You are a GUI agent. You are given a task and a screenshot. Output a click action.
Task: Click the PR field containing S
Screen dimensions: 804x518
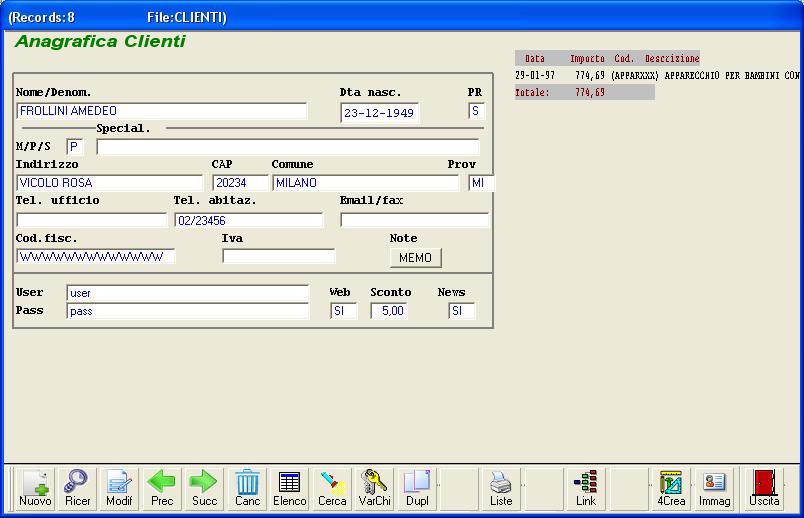pos(476,111)
